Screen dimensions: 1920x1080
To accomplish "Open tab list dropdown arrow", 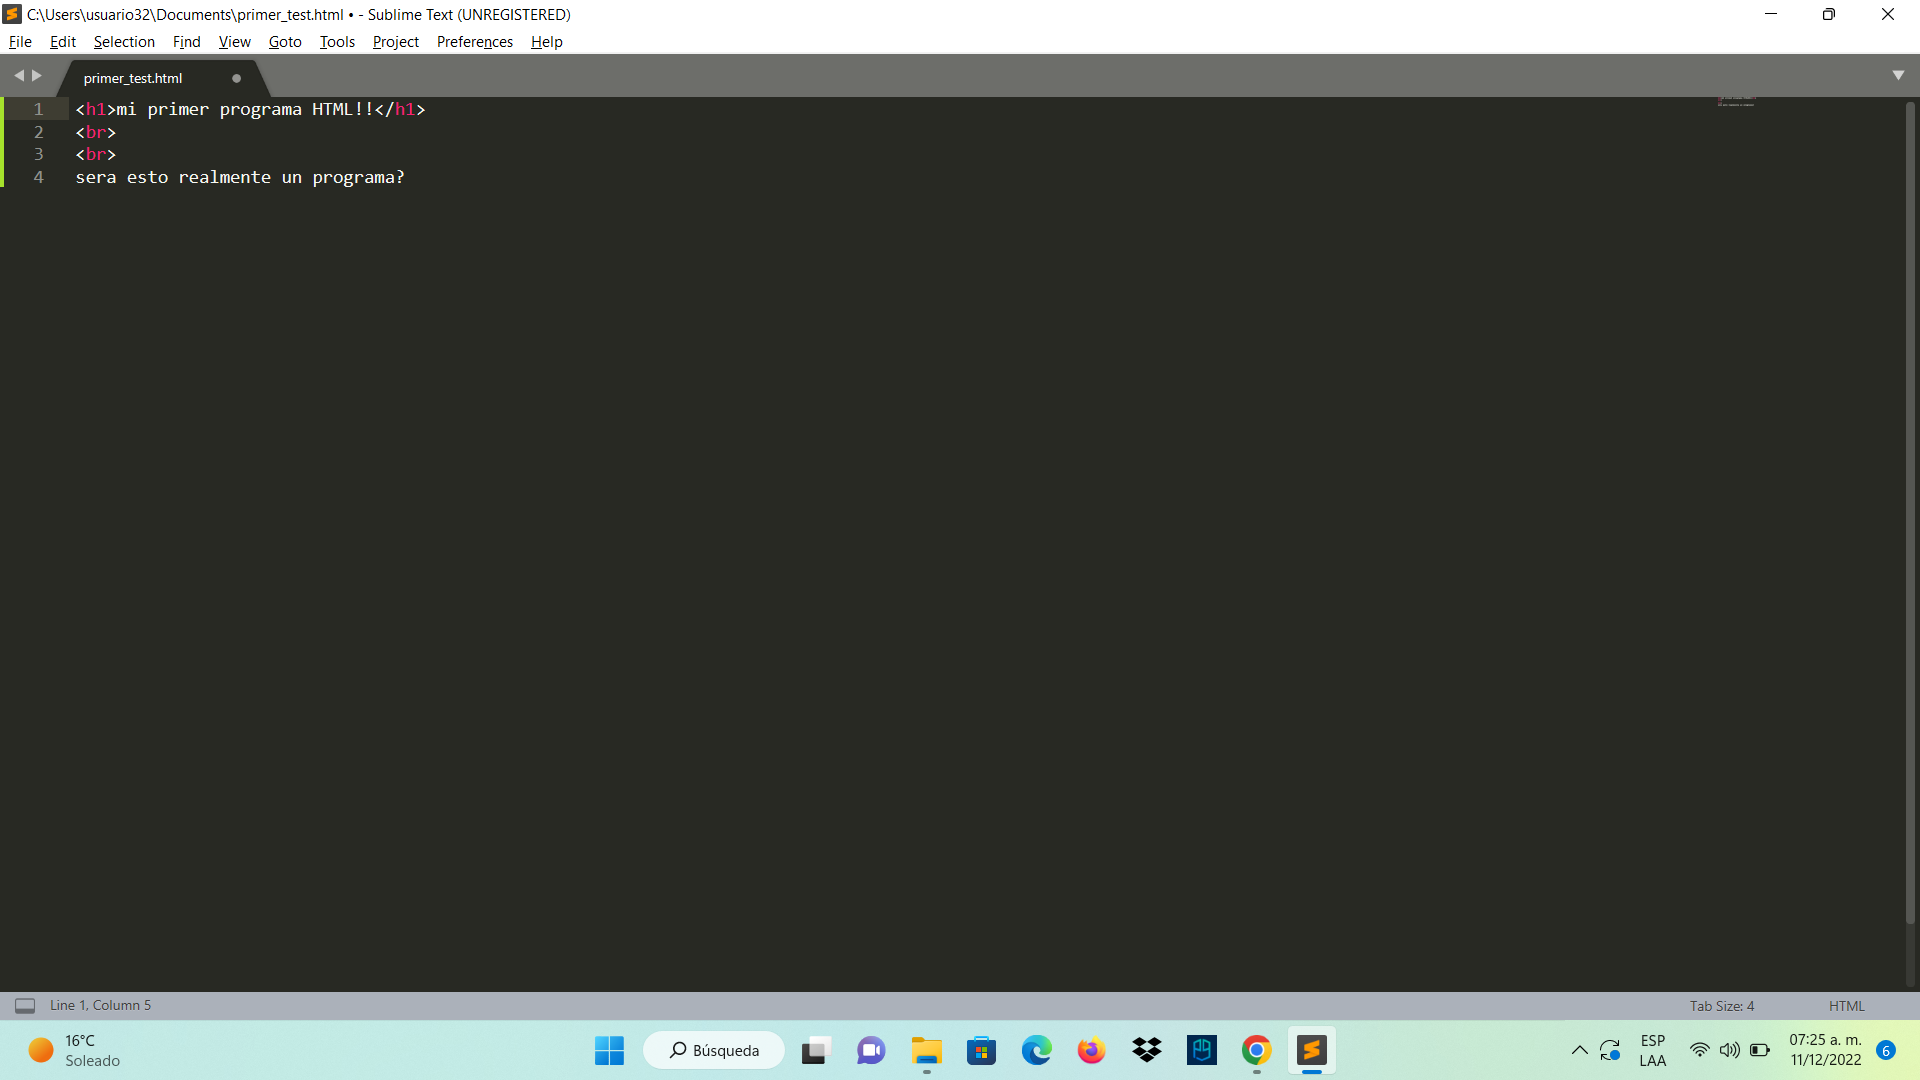I will pyautogui.click(x=1898, y=76).
